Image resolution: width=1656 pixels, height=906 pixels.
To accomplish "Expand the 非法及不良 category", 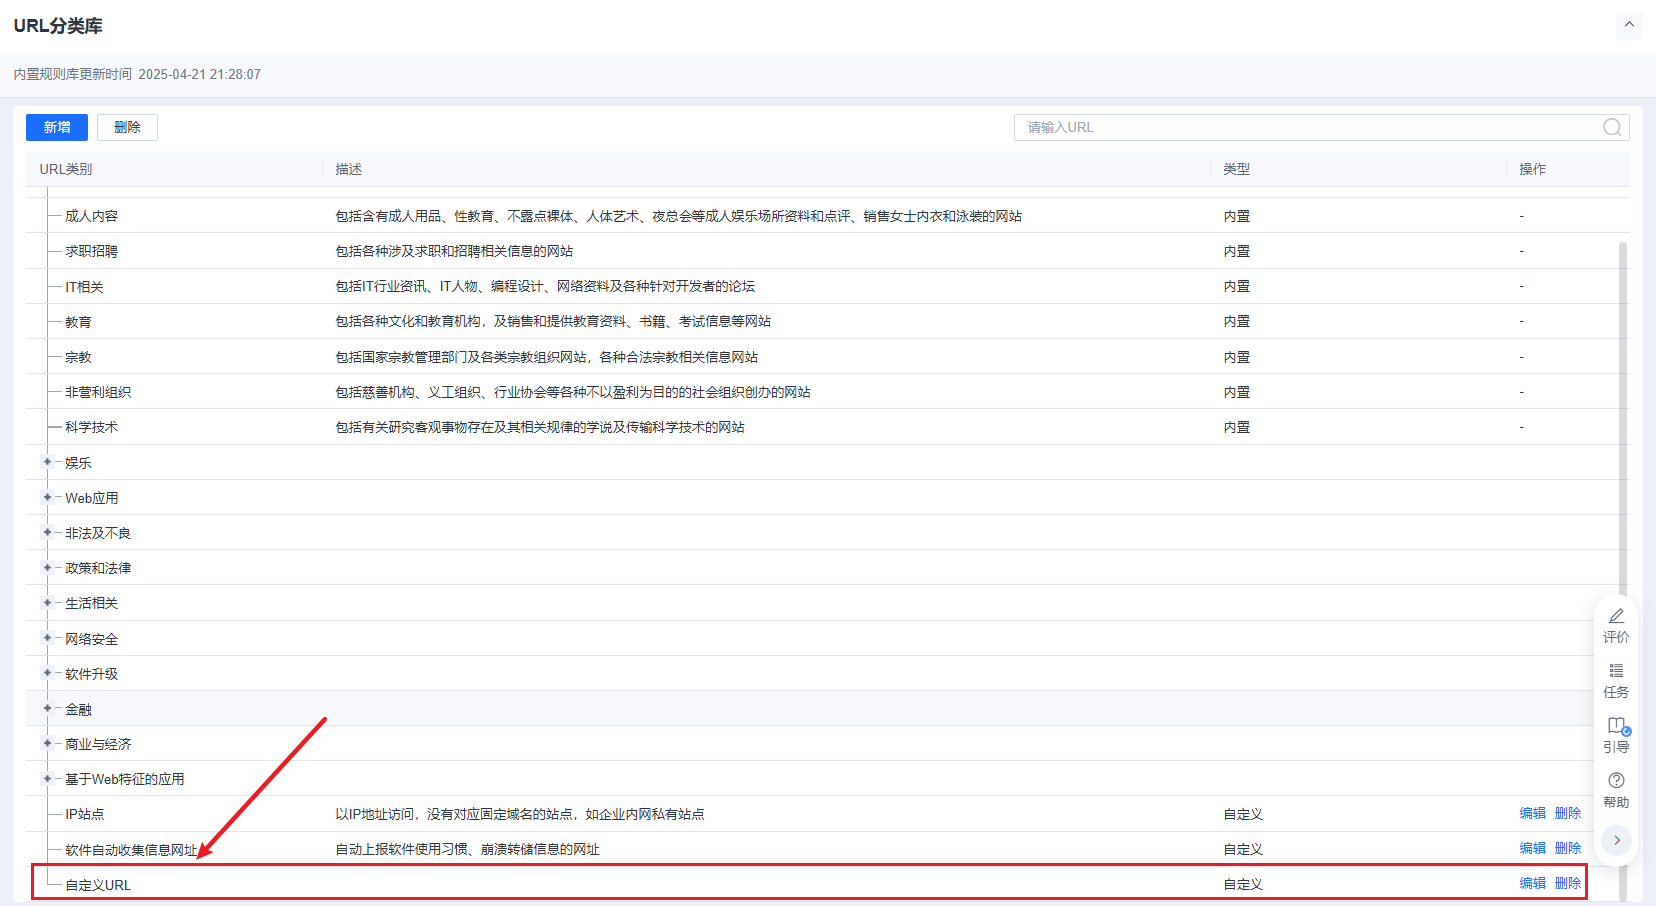I will coord(47,532).
